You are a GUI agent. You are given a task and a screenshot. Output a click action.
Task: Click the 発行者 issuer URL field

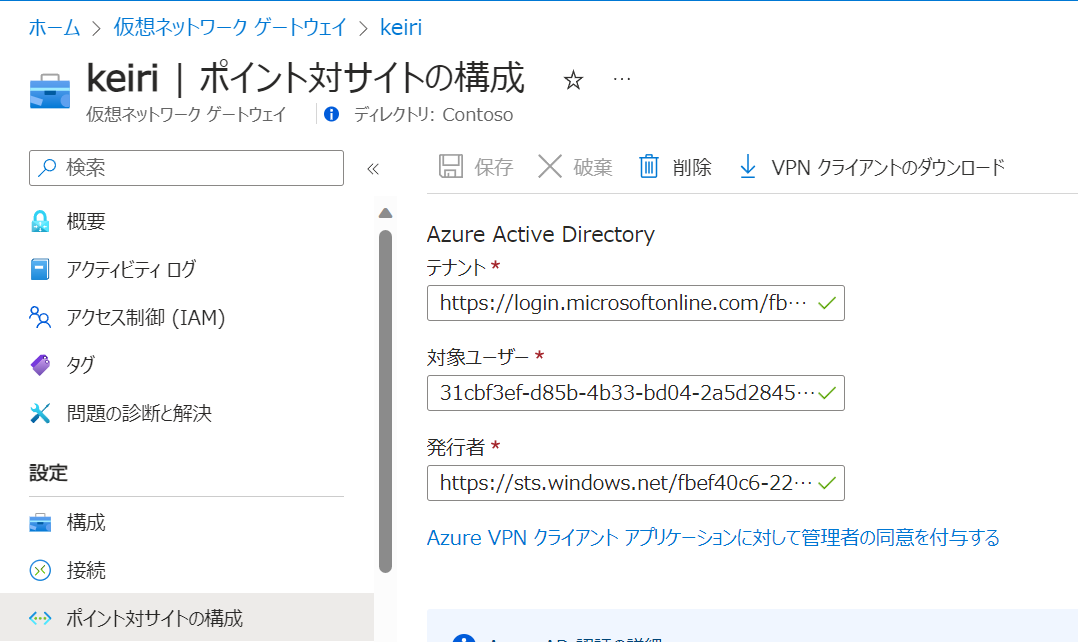click(635, 483)
